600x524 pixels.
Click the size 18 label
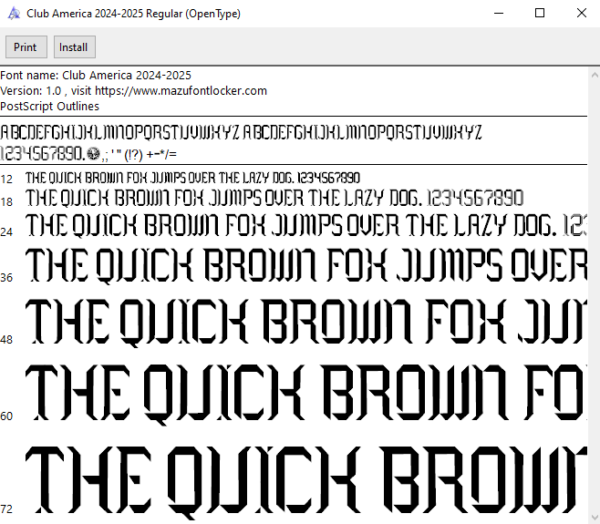click(x=7, y=202)
